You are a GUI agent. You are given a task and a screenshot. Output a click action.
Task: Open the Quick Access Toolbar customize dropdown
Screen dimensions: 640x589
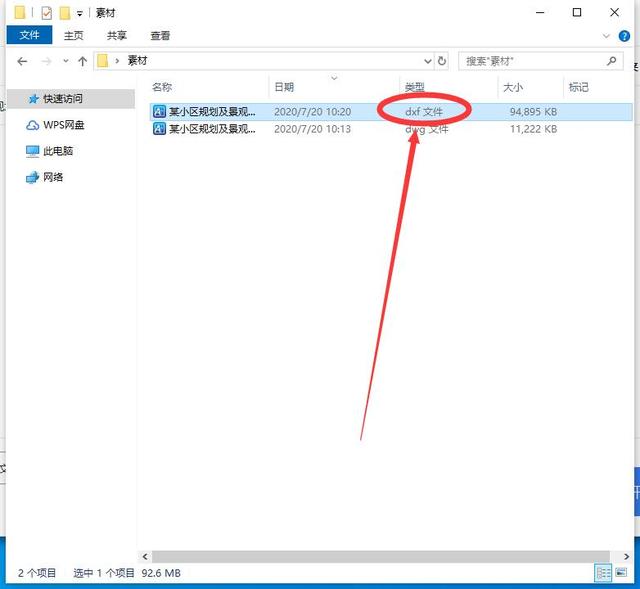[x=80, y=14]
